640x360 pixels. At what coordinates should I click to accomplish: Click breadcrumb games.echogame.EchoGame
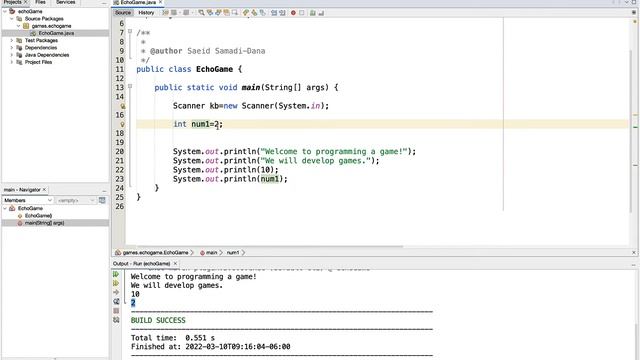155,253
